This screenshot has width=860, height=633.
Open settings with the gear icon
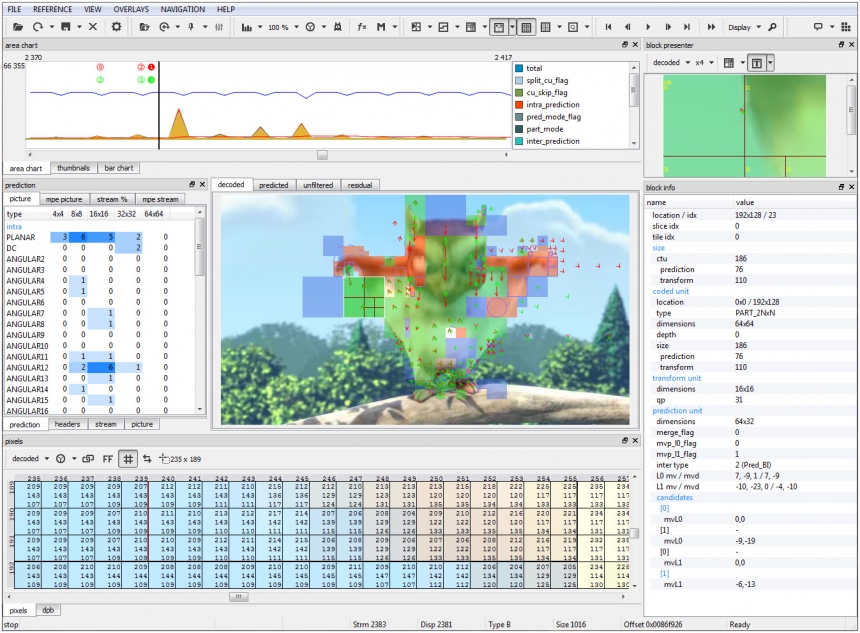click(116, 27)
